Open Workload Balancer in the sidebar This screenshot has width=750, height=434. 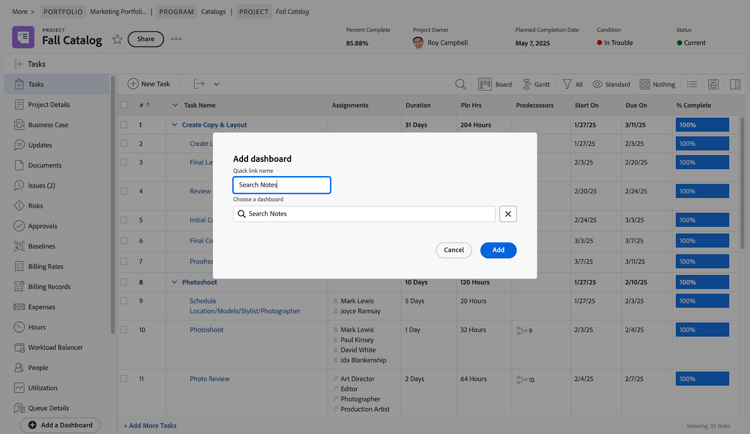click(x=55, y=348)
